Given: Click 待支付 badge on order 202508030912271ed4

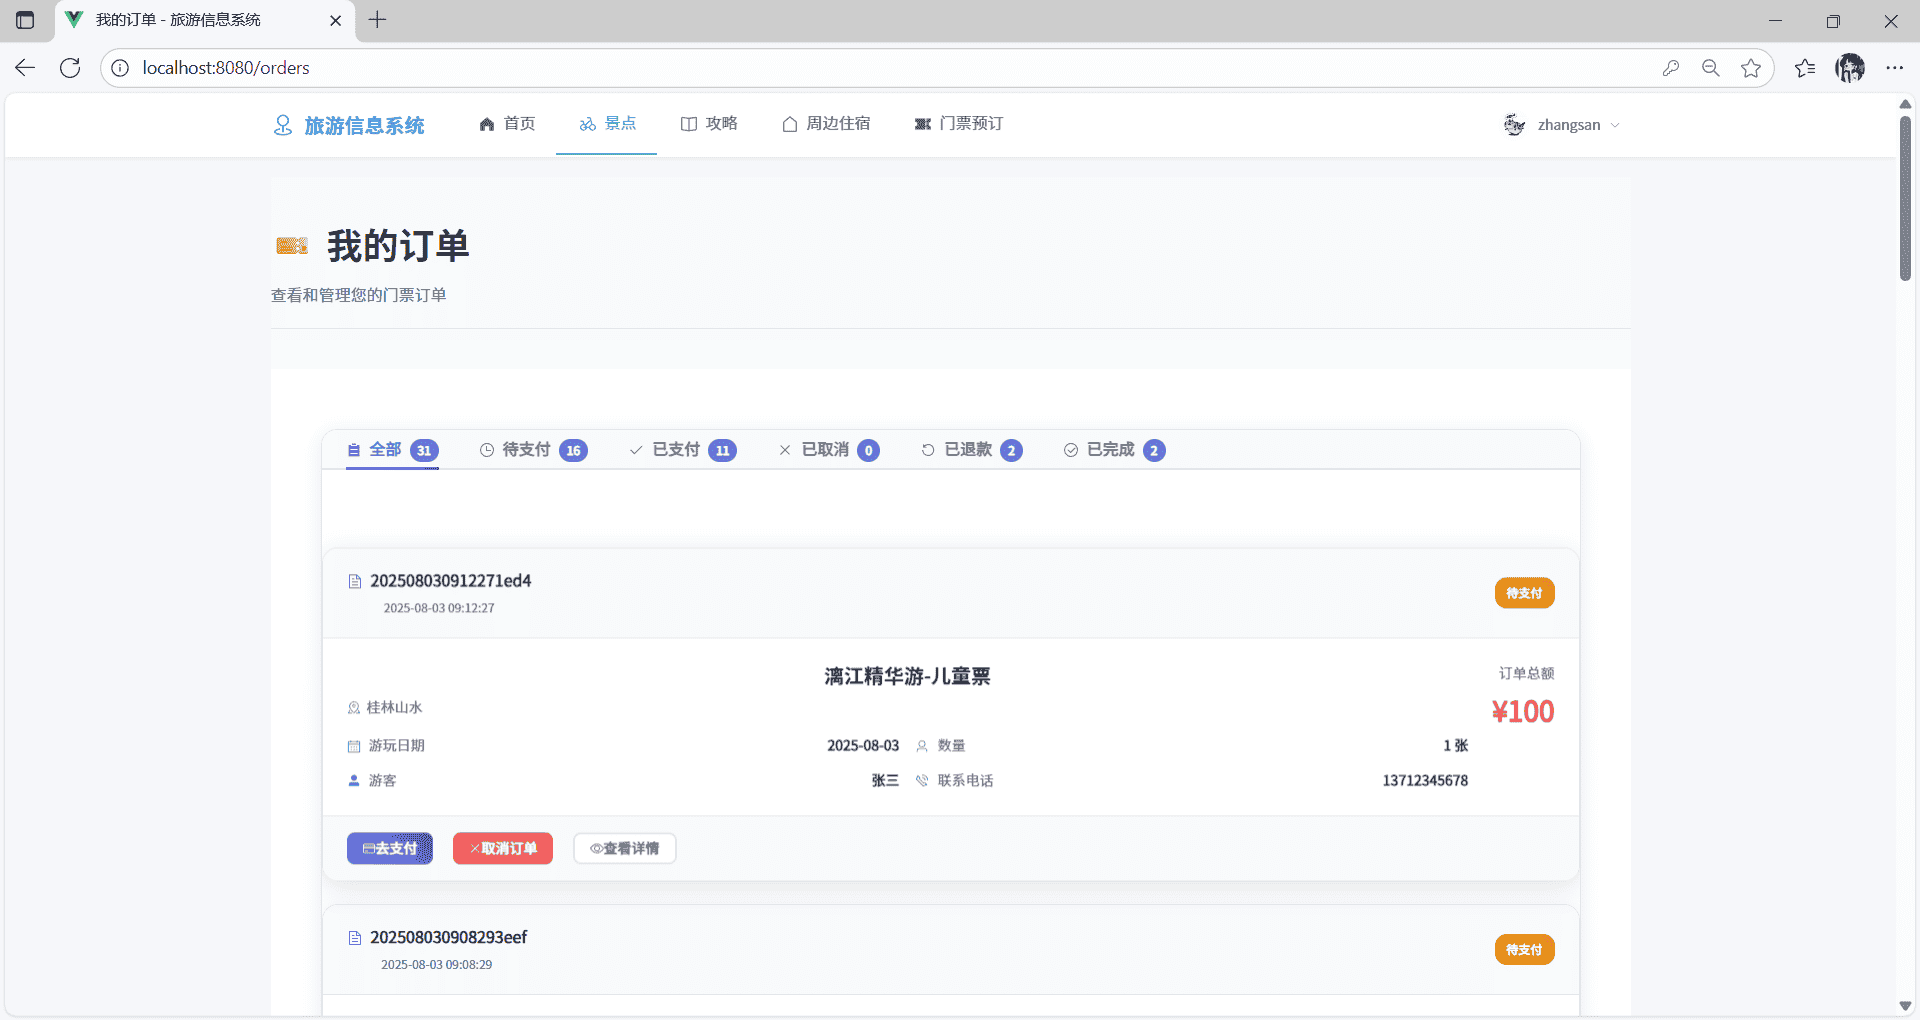Looking at the screenshot, I should (x=1525, y=593).
